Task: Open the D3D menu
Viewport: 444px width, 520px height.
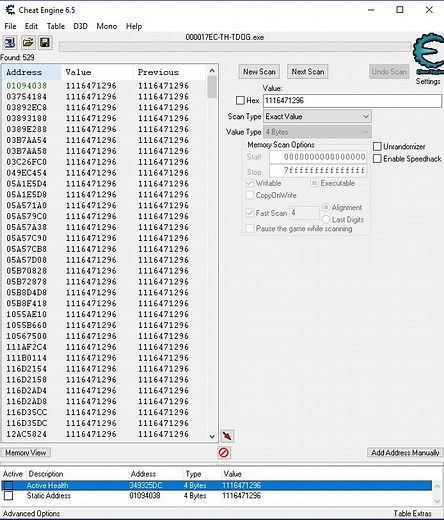Action: [x=80, y=26]
